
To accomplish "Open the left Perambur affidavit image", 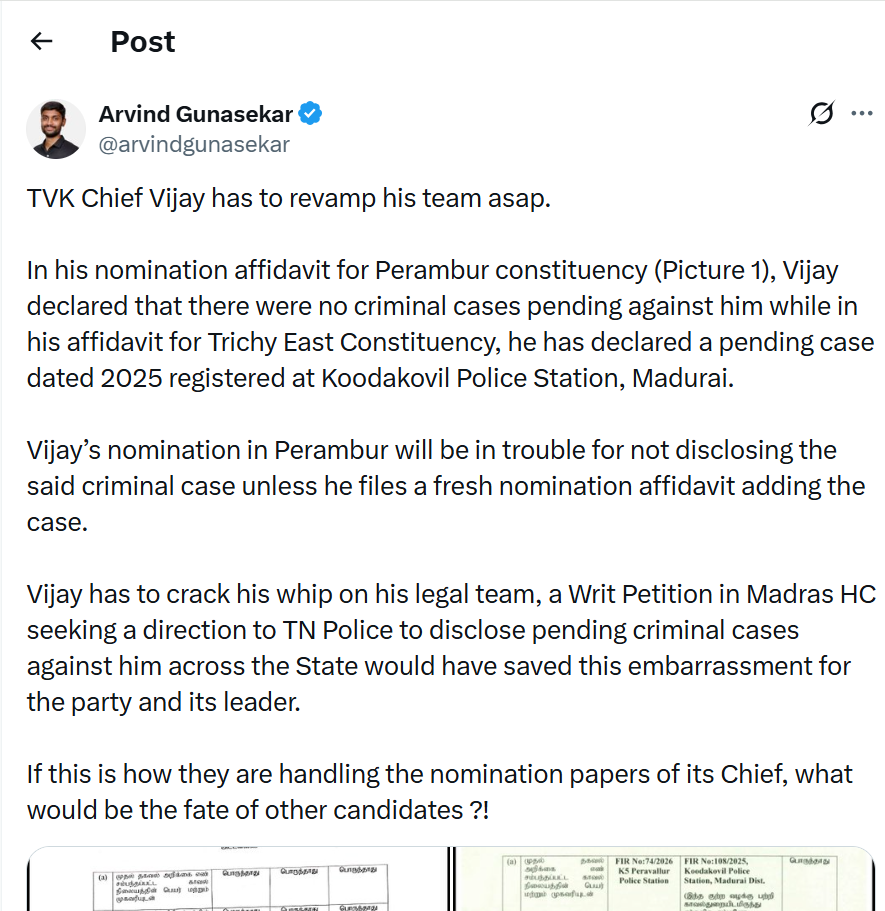I will coord(236,879).
